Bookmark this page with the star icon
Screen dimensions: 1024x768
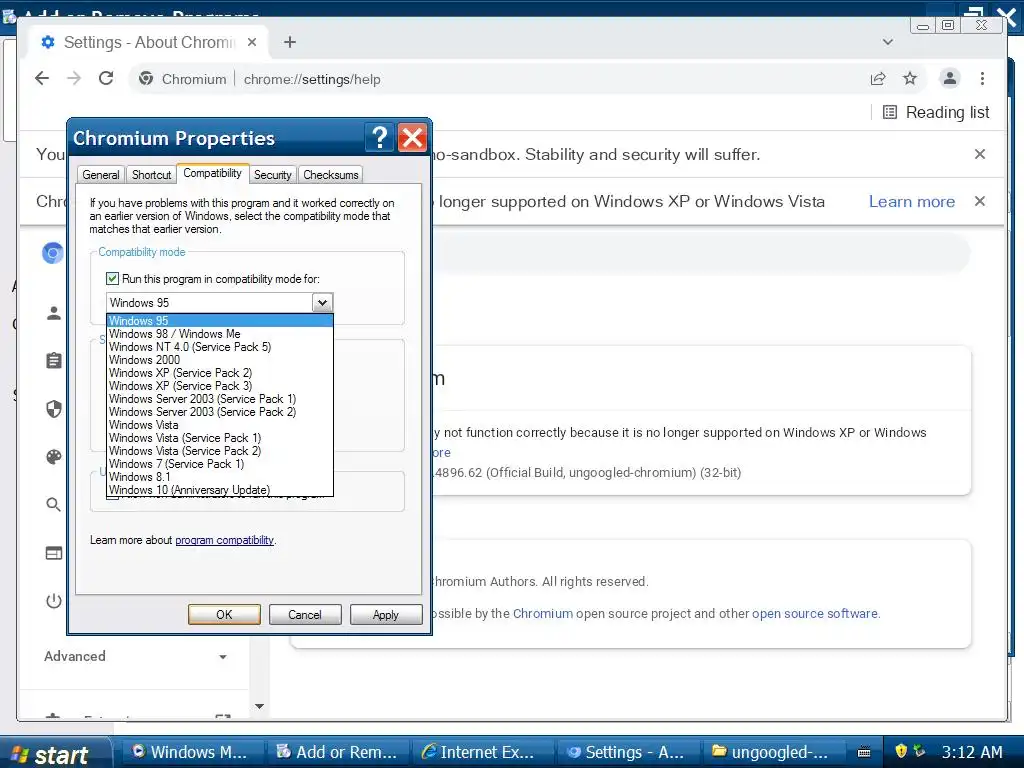[910, 78]
